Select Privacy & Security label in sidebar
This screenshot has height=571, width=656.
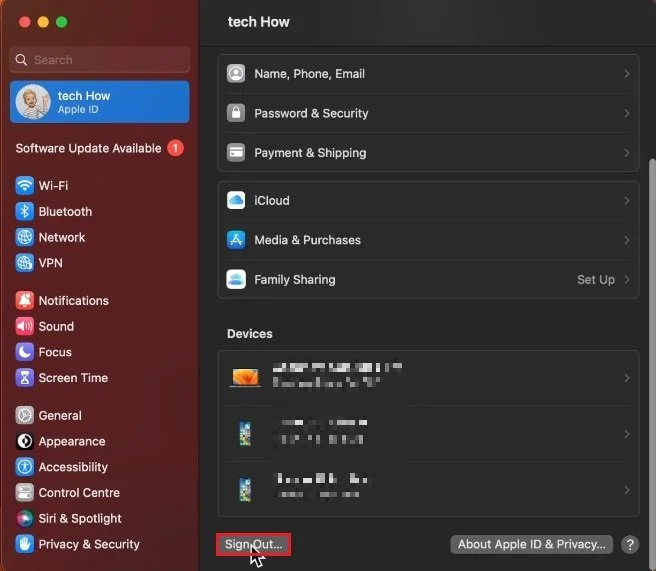pos(89,544)
